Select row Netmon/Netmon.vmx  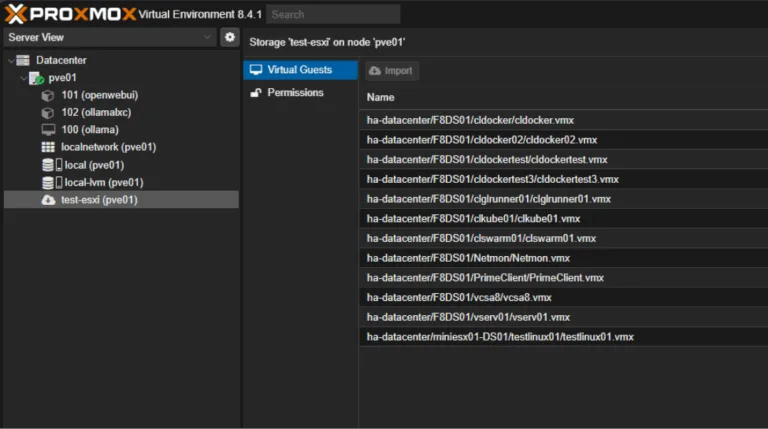(564, 258)
